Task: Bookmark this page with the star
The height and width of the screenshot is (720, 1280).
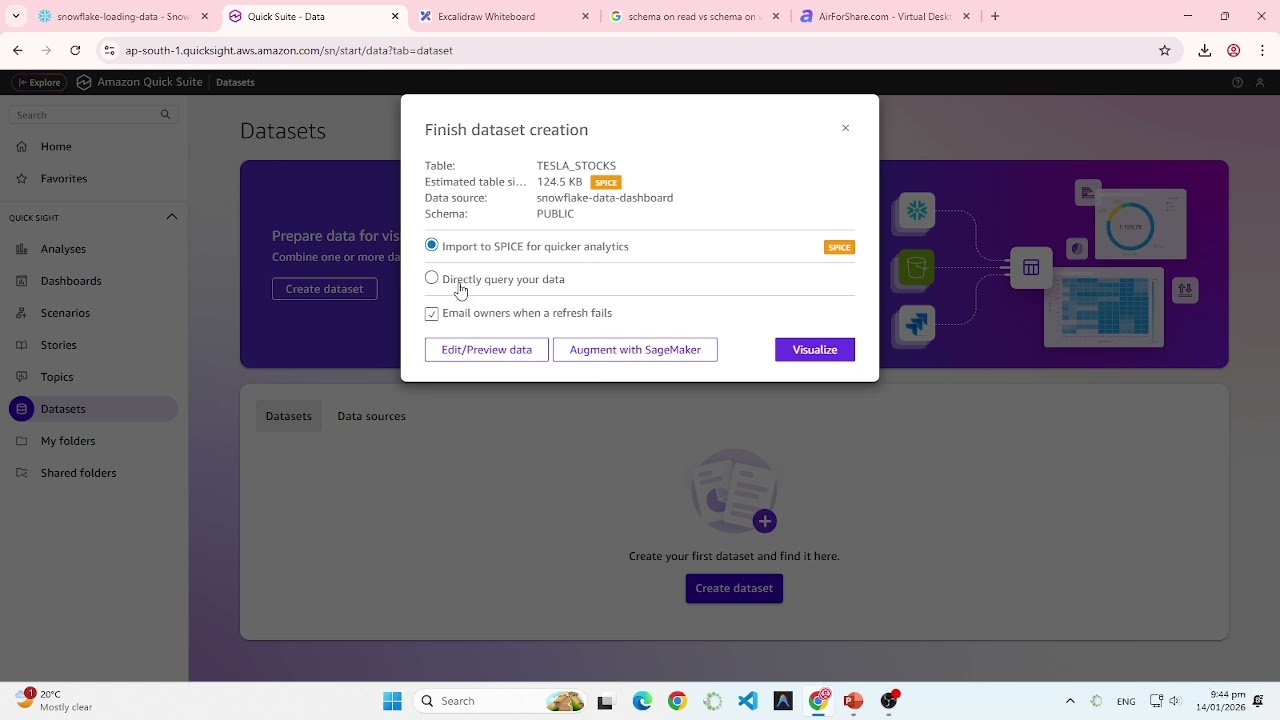Action: pyautogui.click(x=1164, y=51)
